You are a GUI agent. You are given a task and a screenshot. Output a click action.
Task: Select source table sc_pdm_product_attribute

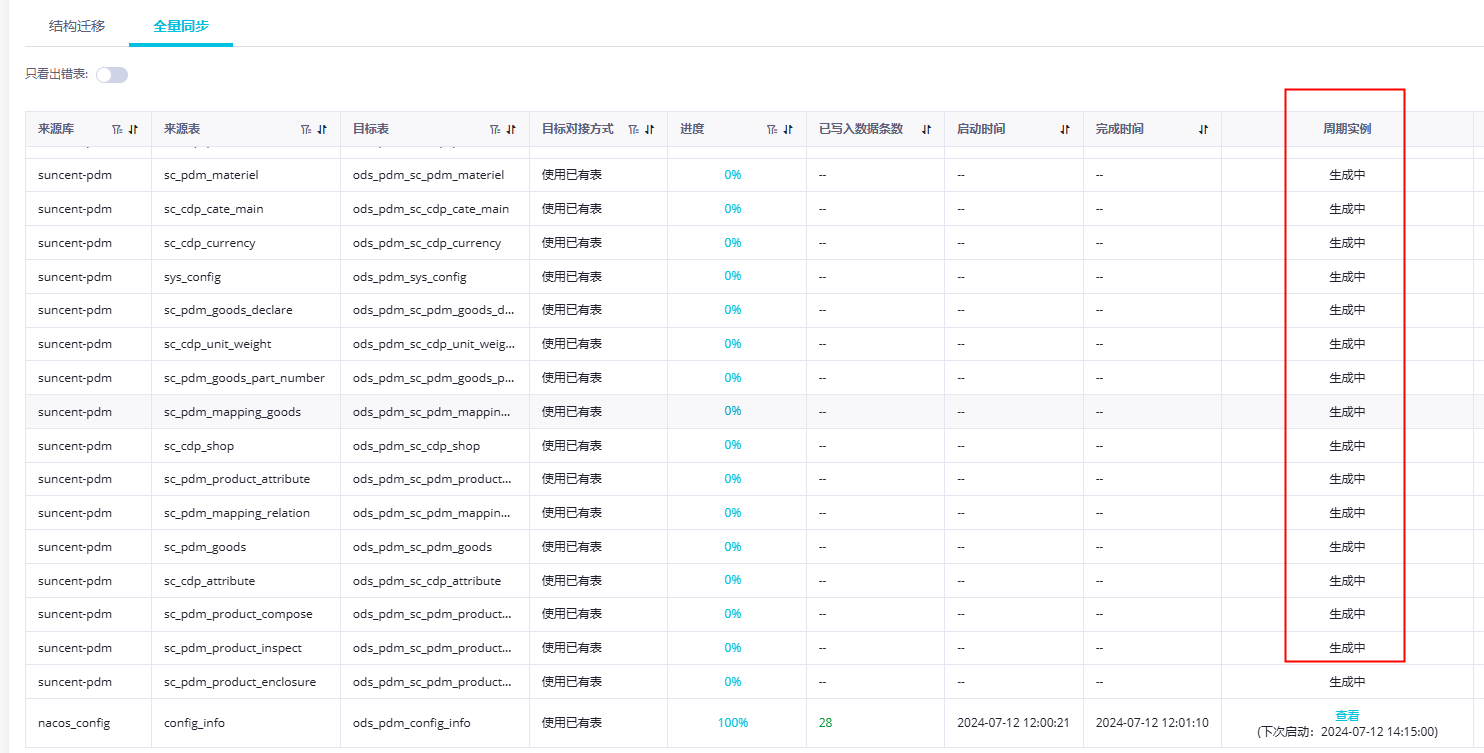[237, 479]
